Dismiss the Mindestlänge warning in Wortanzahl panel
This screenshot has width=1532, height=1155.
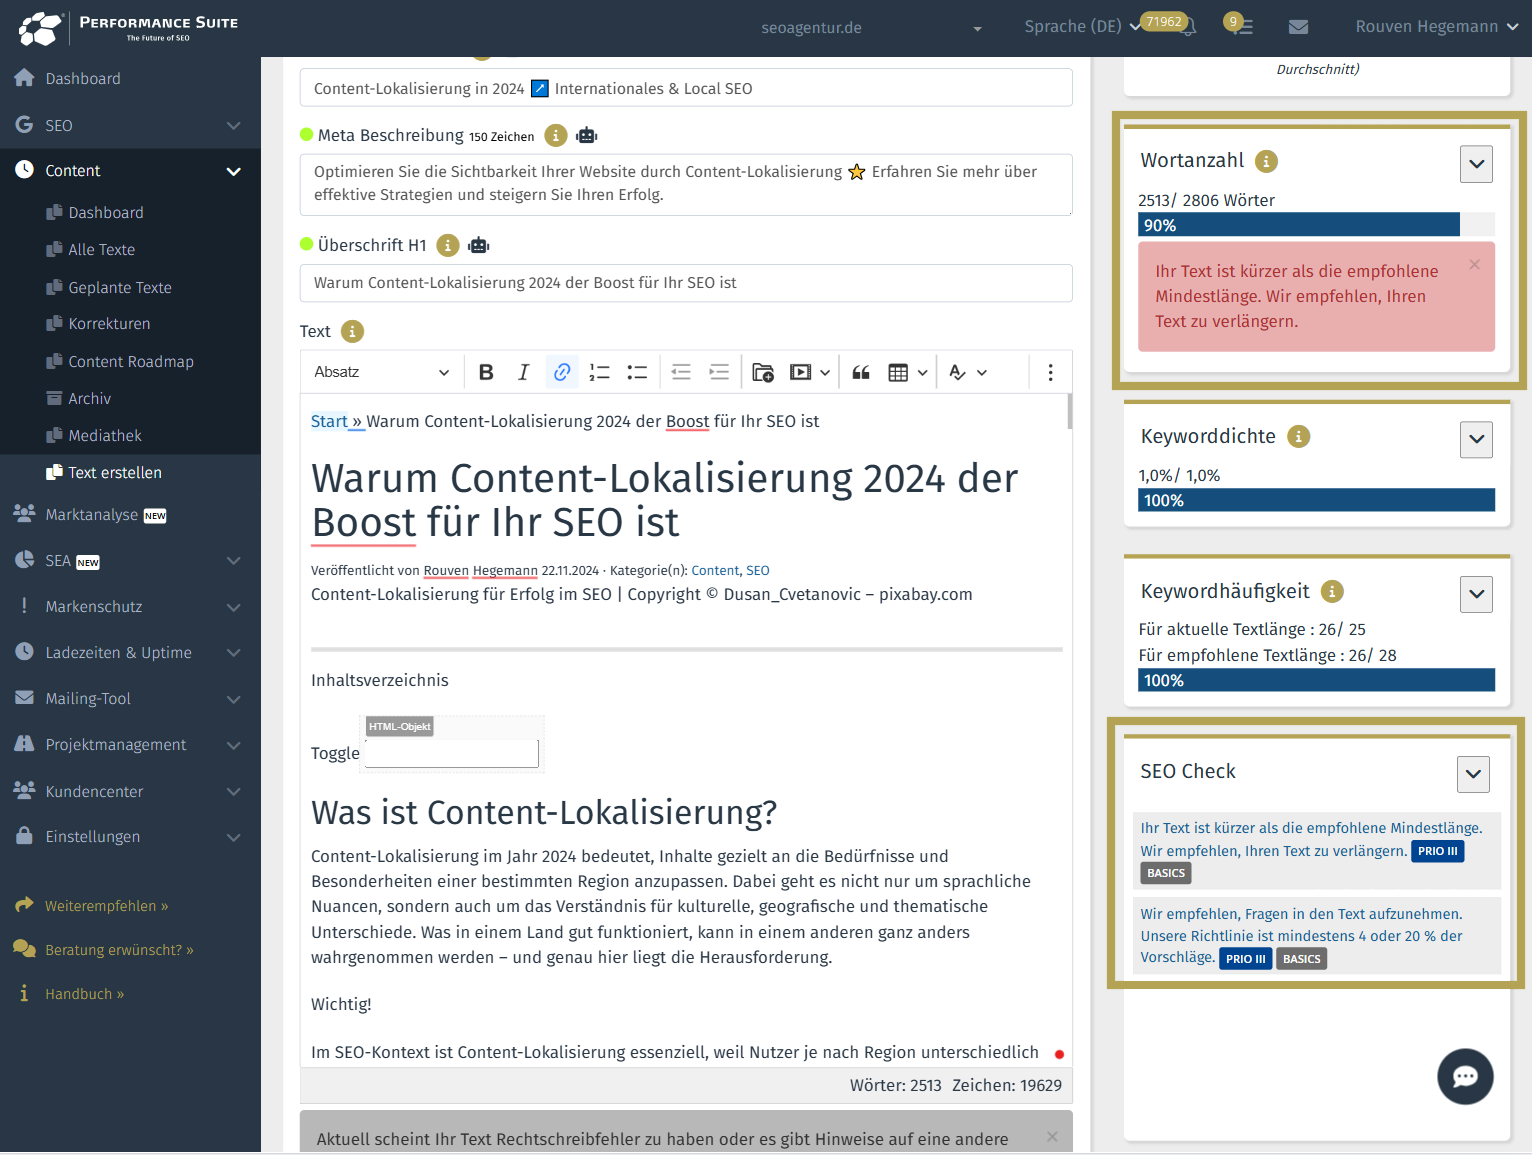(x=1474, y=264)
